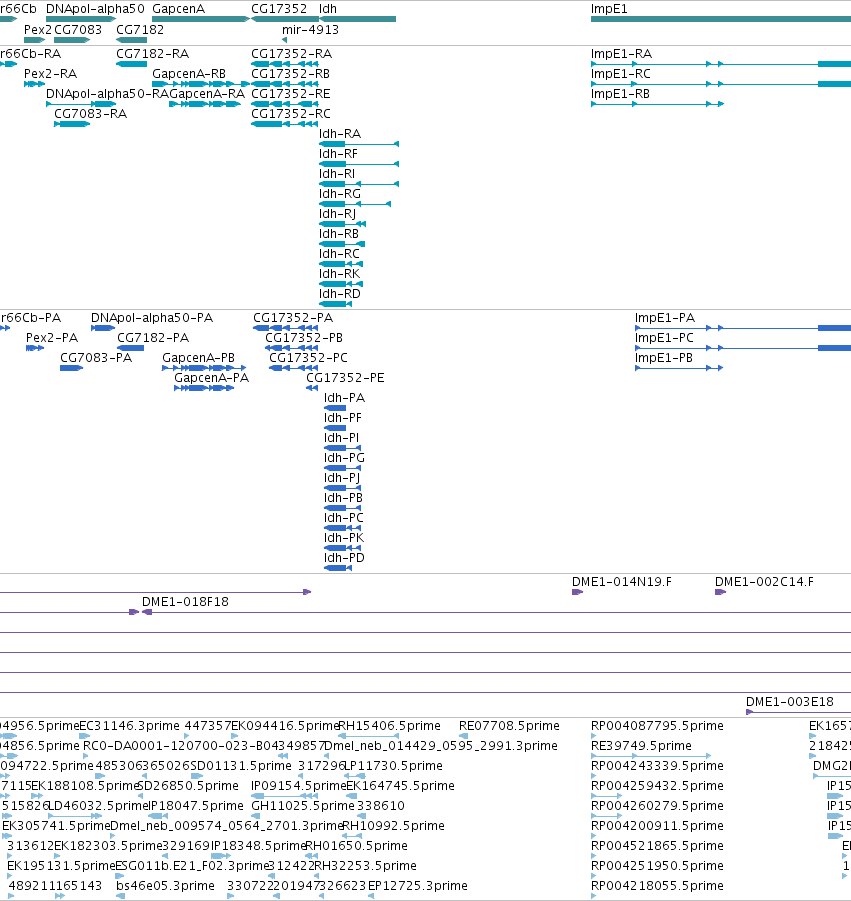Image resolution: width=851 pixels, height=901 pixels.
Task: Open the CG17352-RA transcript
Action: [x=291, y=54]
